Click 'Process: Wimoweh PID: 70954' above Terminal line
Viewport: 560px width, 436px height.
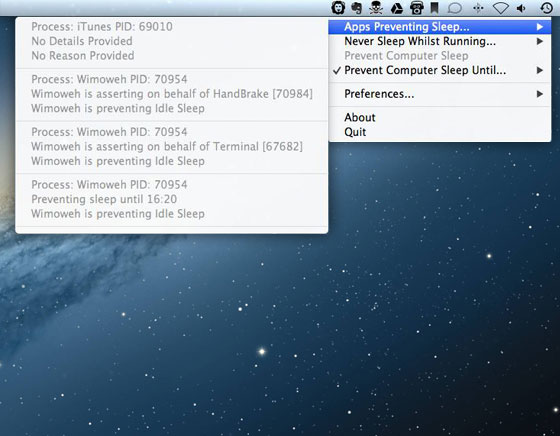[x=109, y=132]
